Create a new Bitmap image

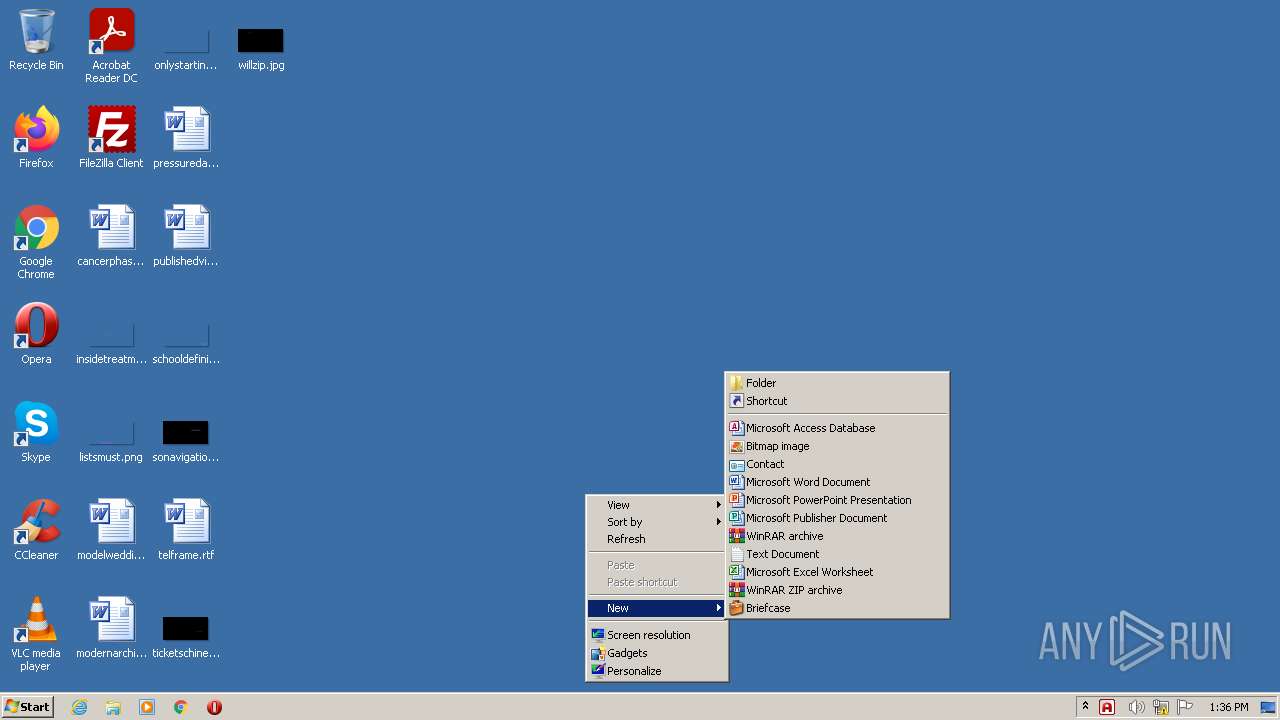(837, 446)
